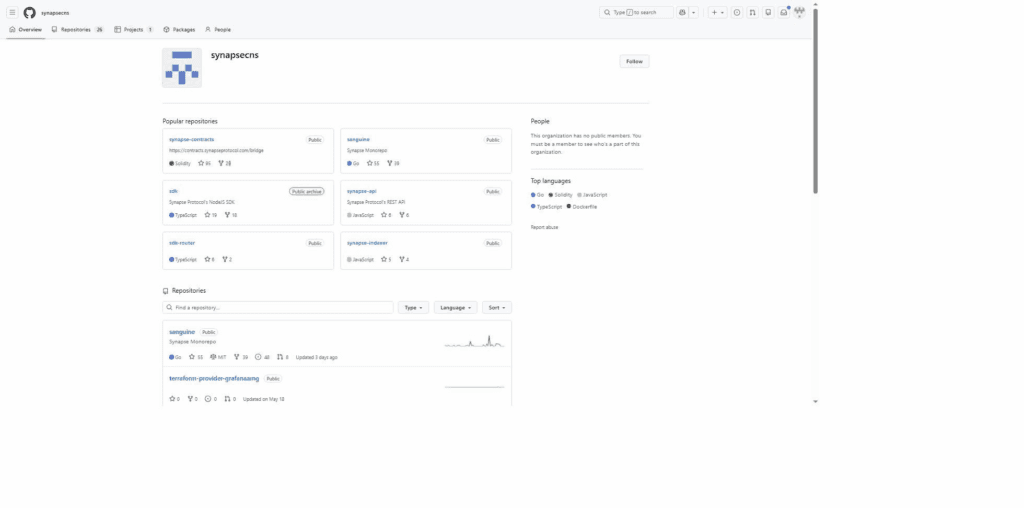Click the GitHub Octocat logo

point(29,12)
